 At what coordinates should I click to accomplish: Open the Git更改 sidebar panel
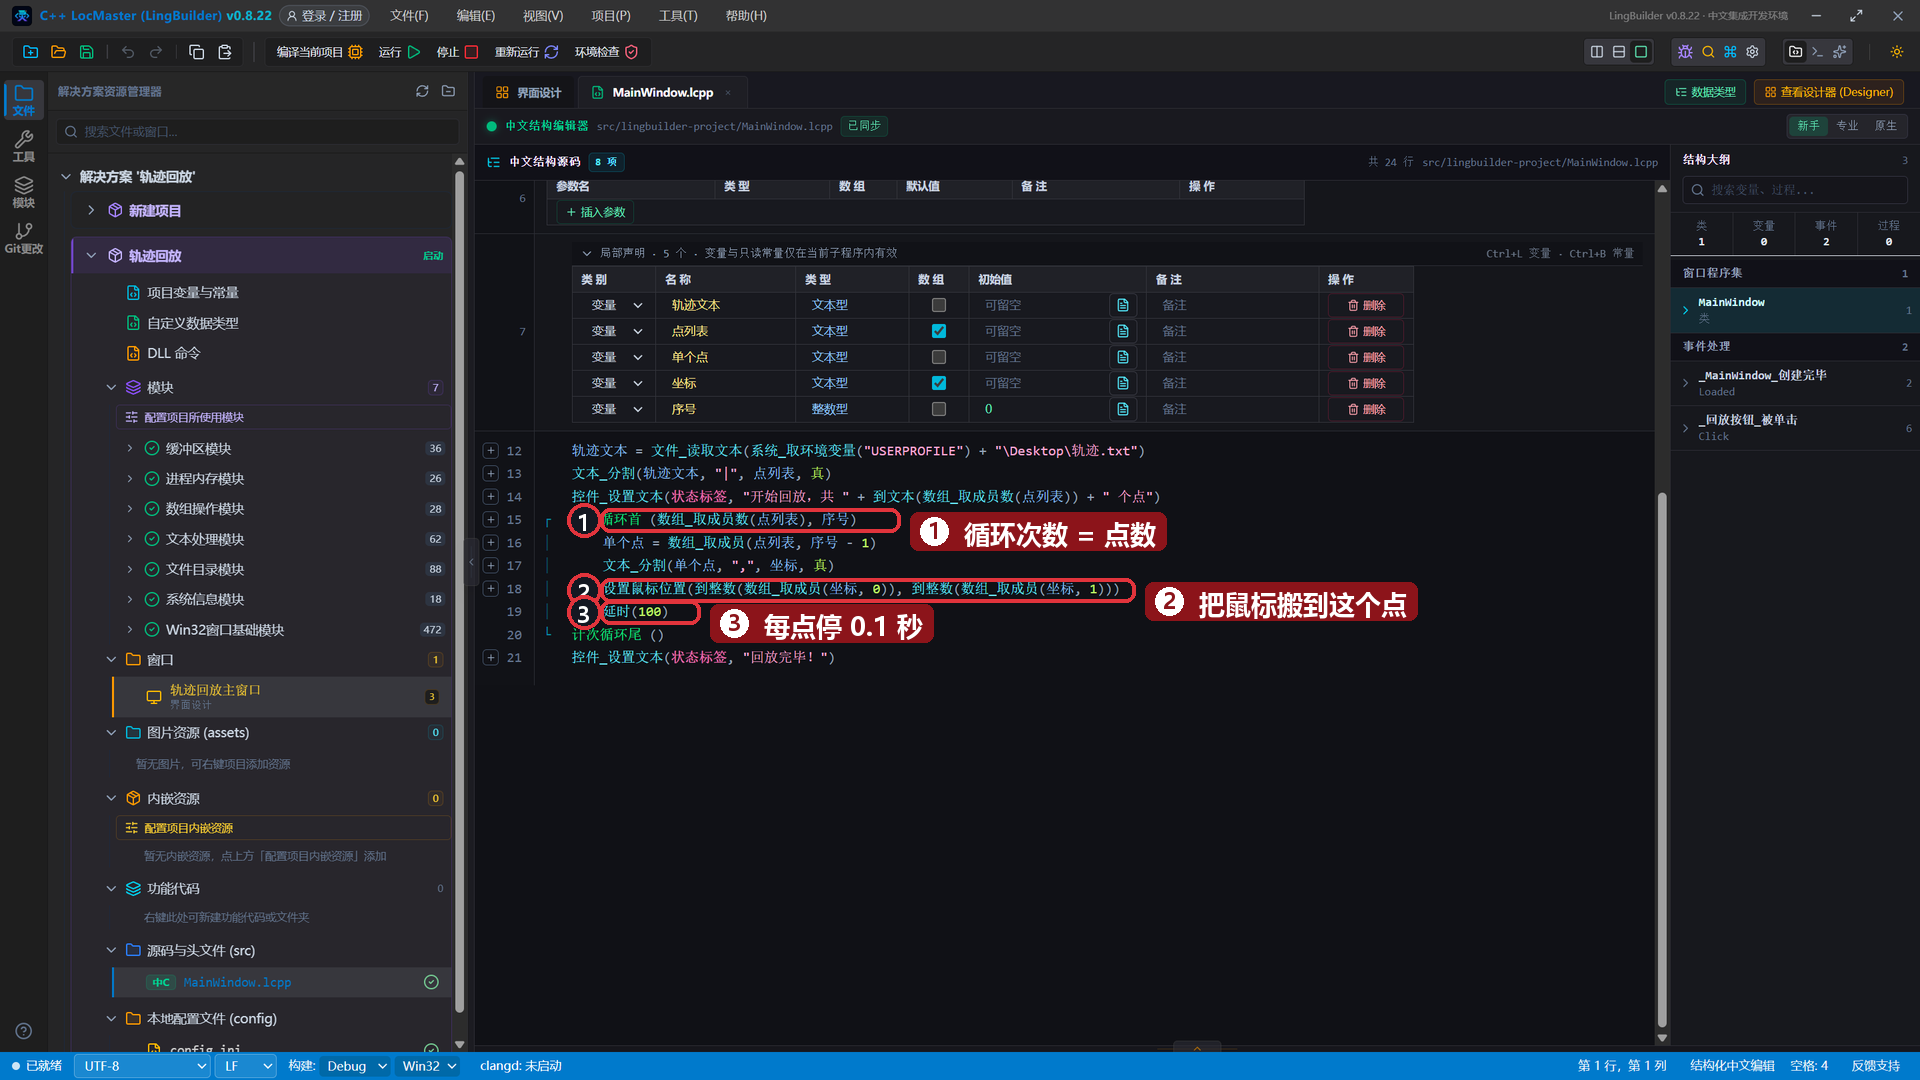click(23, 238)
